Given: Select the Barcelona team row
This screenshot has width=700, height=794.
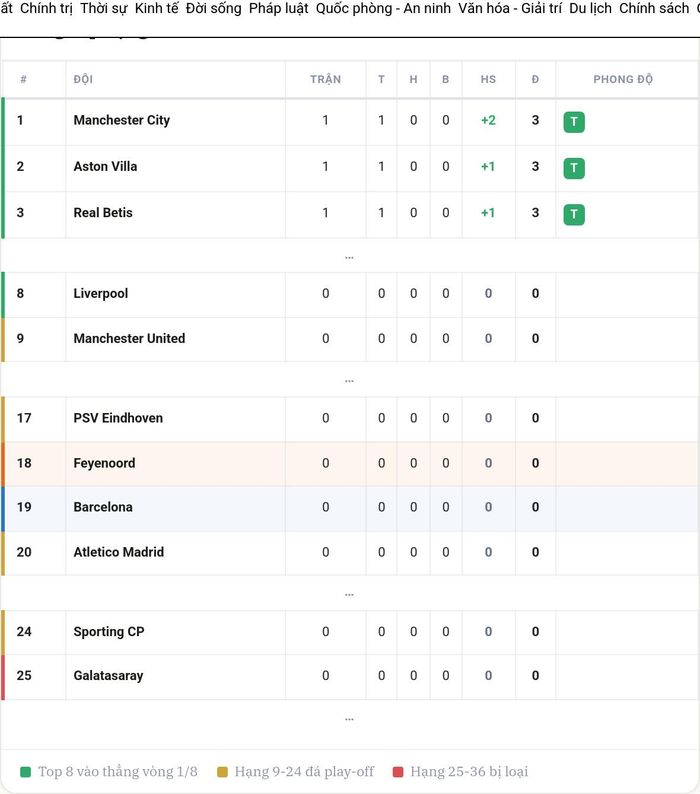Looking at the screenshot, I should [x=350, y=507].
